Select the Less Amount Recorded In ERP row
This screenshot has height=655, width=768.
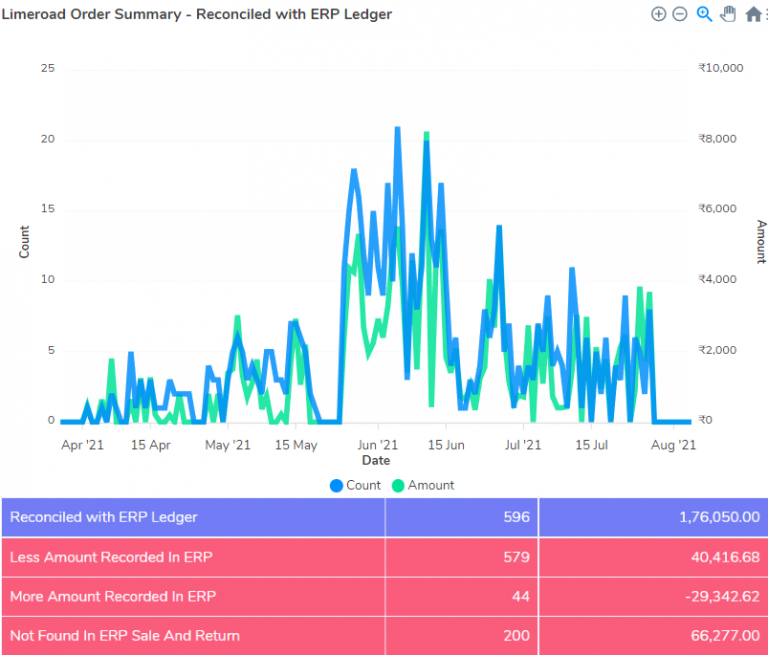[385, 558]
